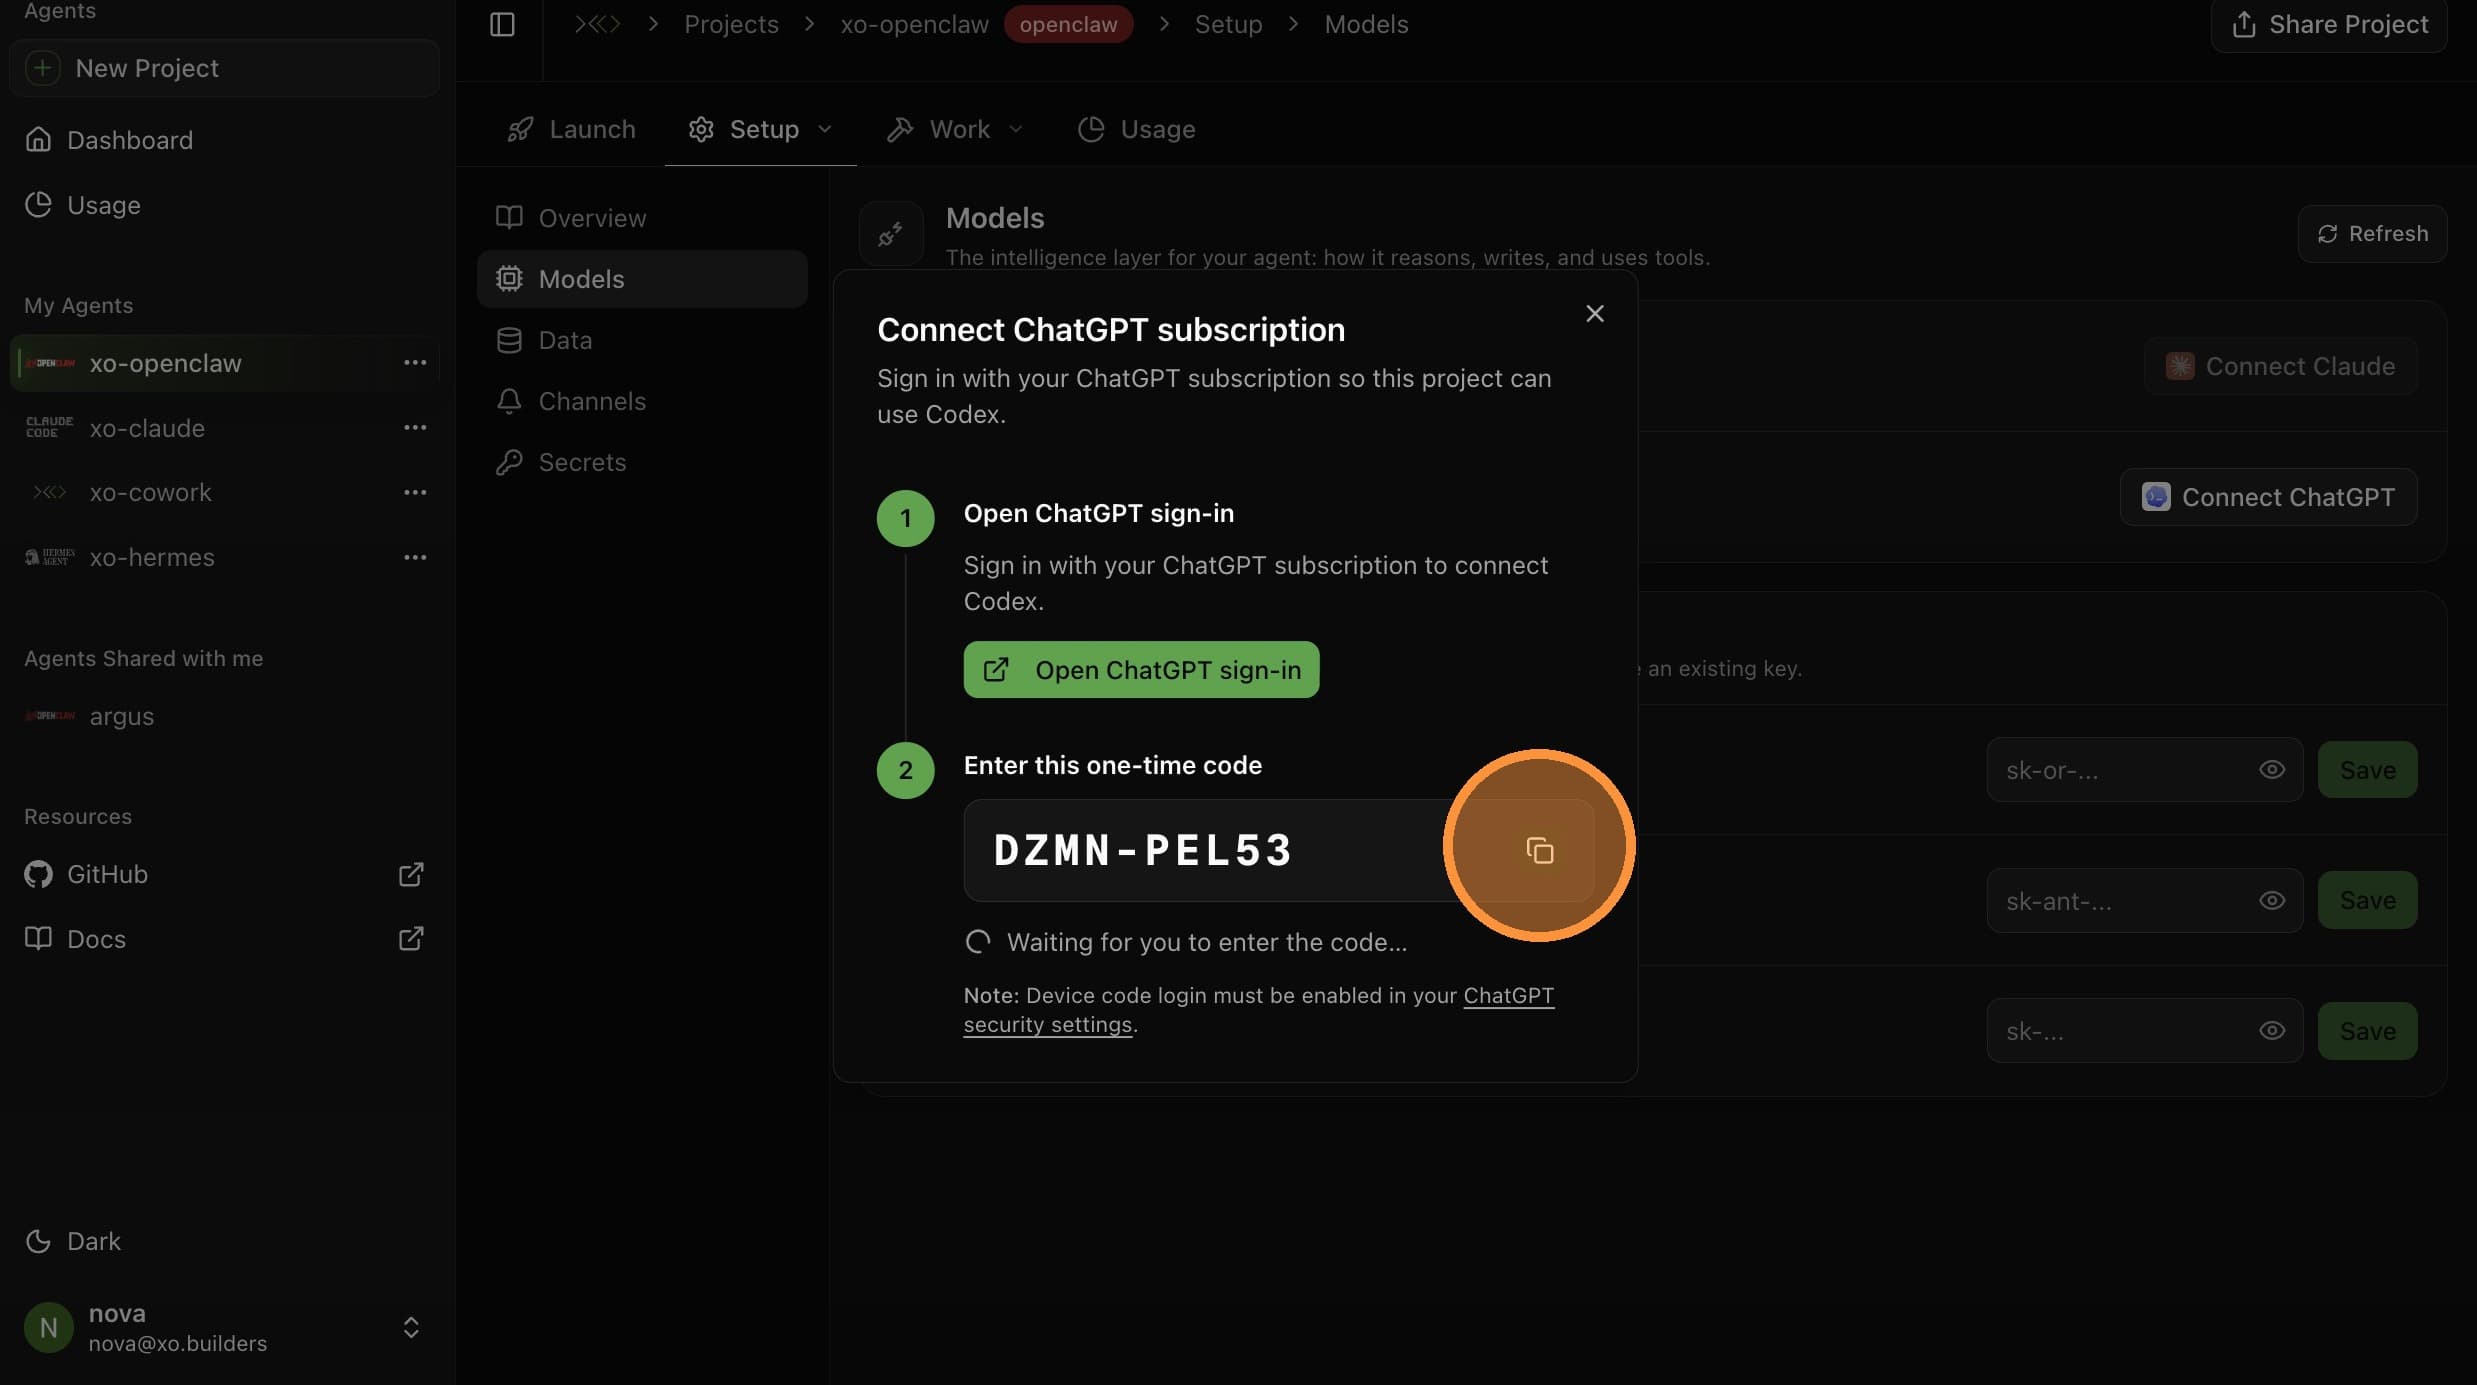The width and height of the screenshot is (2477, 1385).
Task: Click GitHub external link icon
Action: (x=411, y=874)
